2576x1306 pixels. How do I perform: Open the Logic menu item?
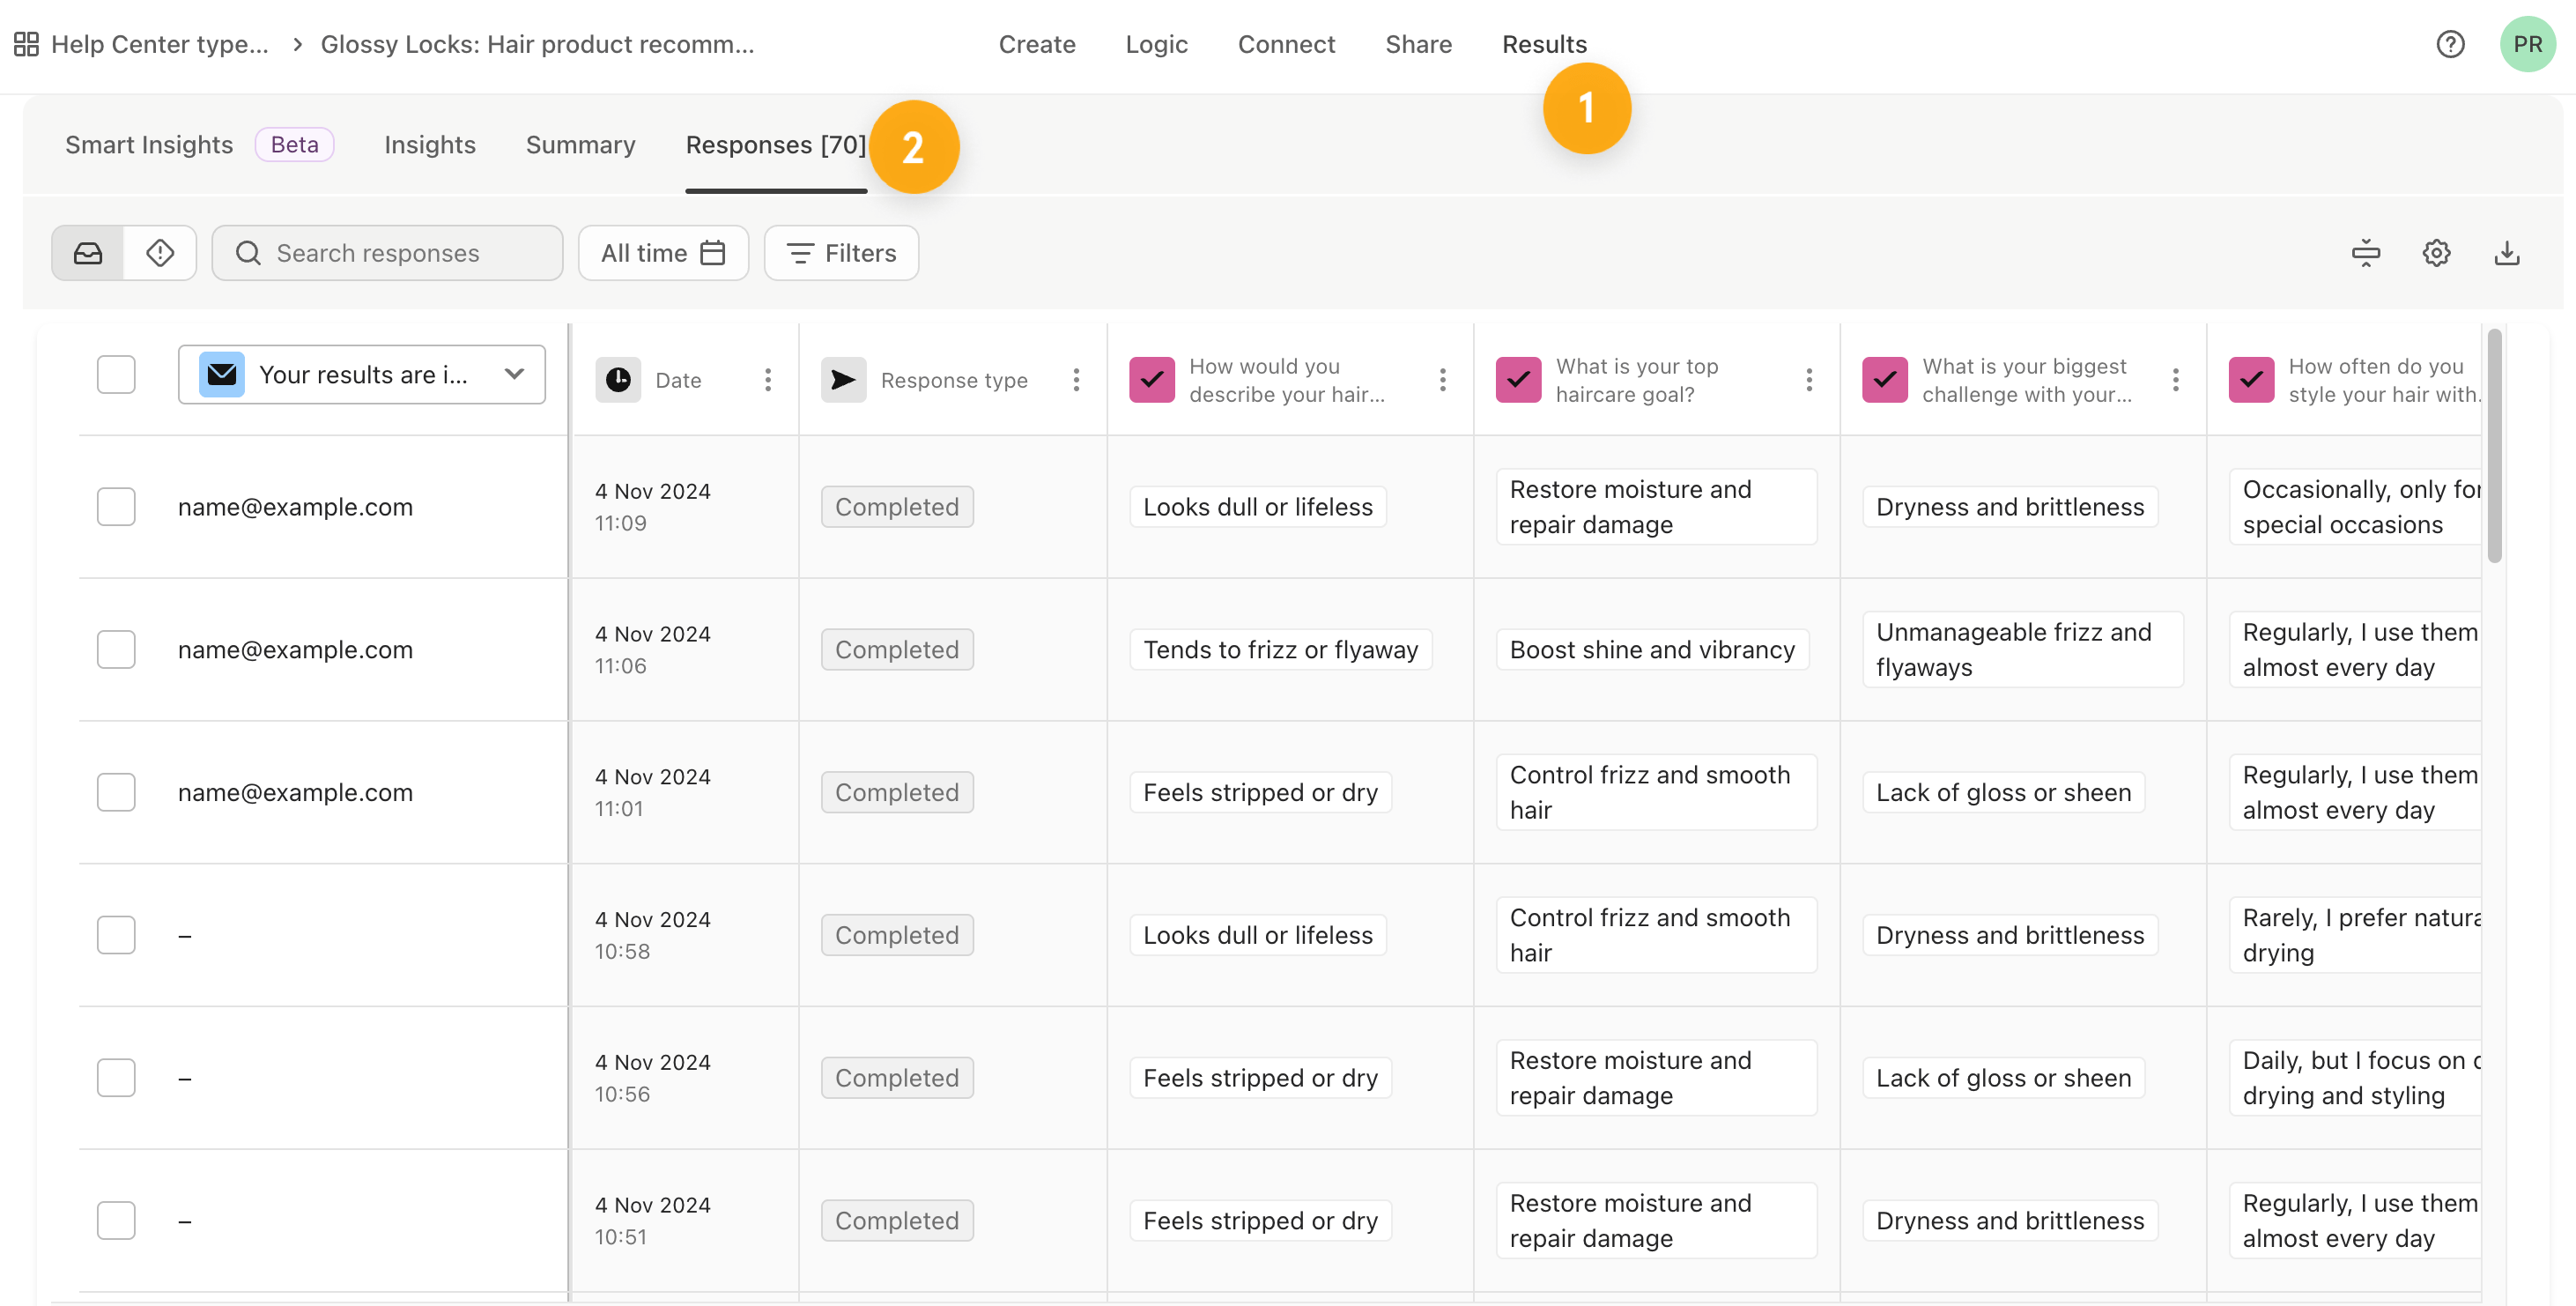(x=1156, y=44)
